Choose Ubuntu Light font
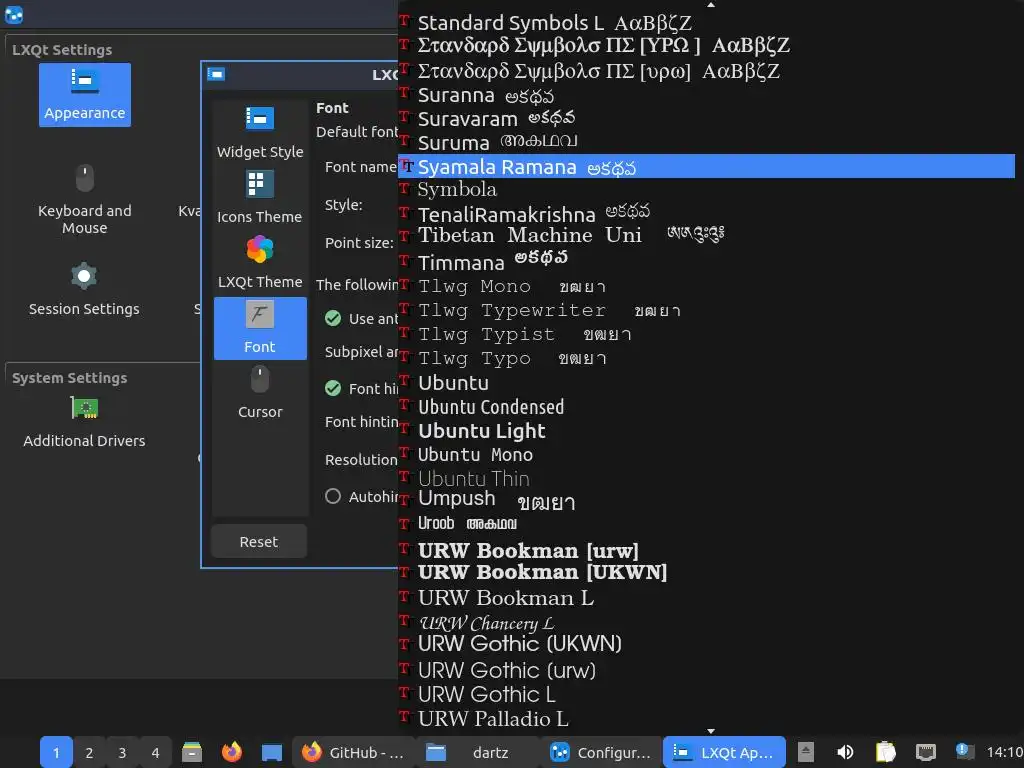1024x768 pixels. (x=706, y=431)
